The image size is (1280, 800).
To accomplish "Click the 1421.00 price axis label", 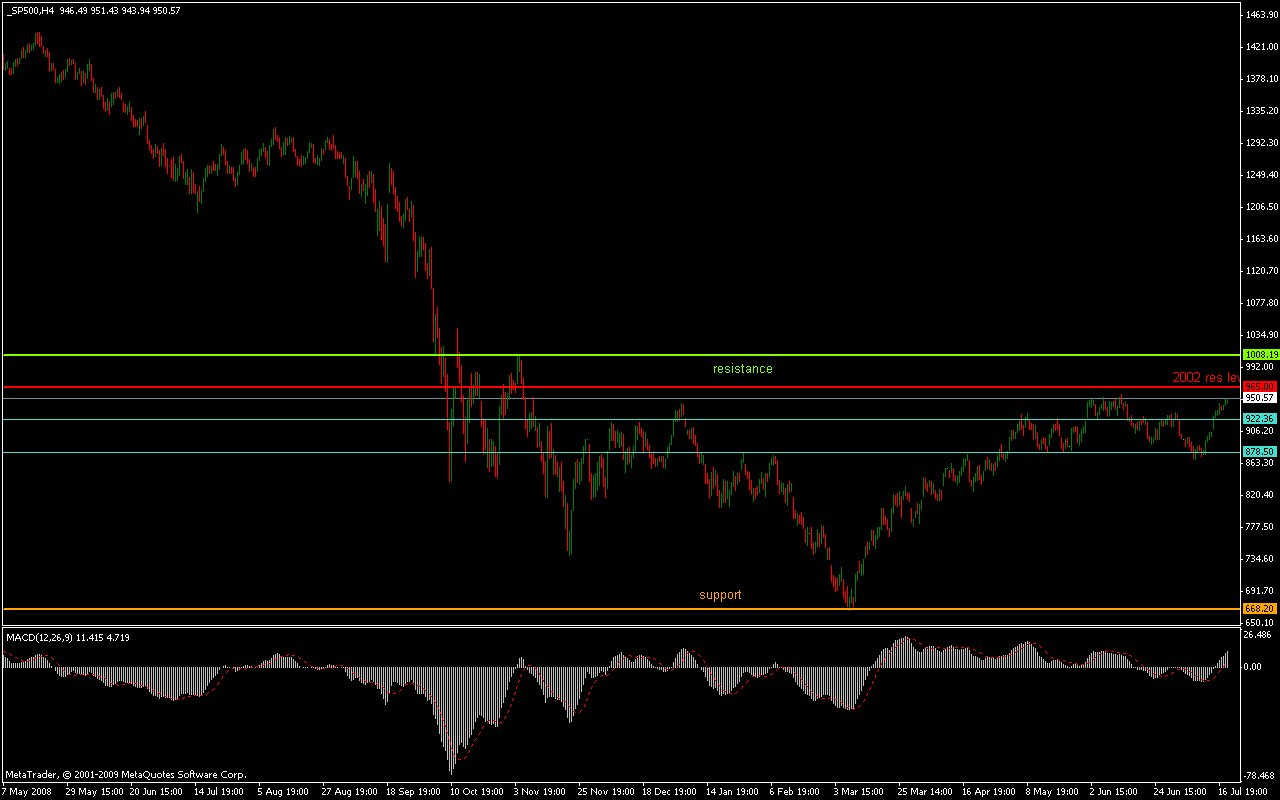I will coord(1259,47).
